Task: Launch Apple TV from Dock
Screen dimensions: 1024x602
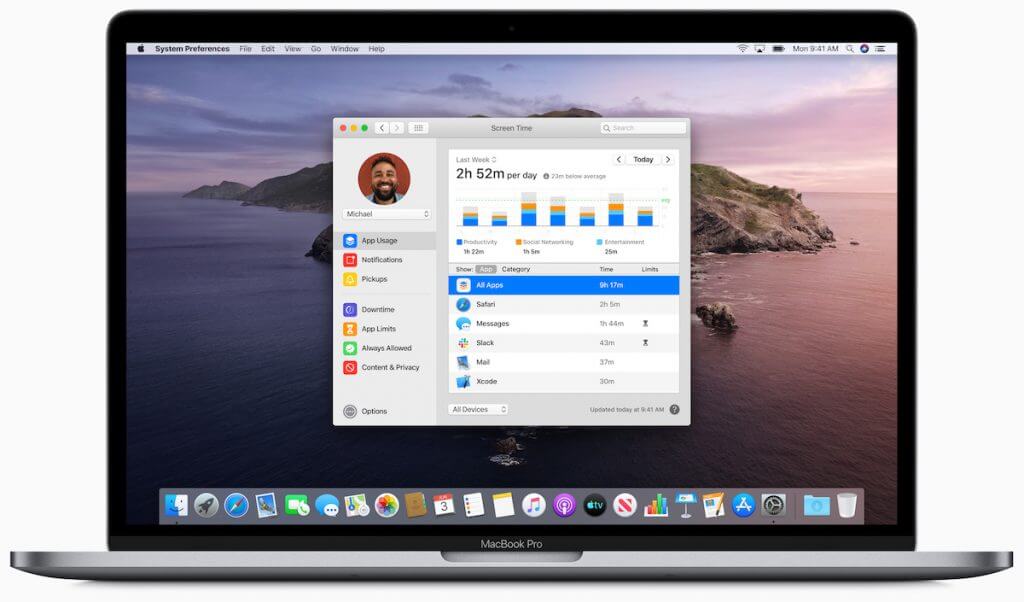Action: pyautogui.click(x=594, y=505)
